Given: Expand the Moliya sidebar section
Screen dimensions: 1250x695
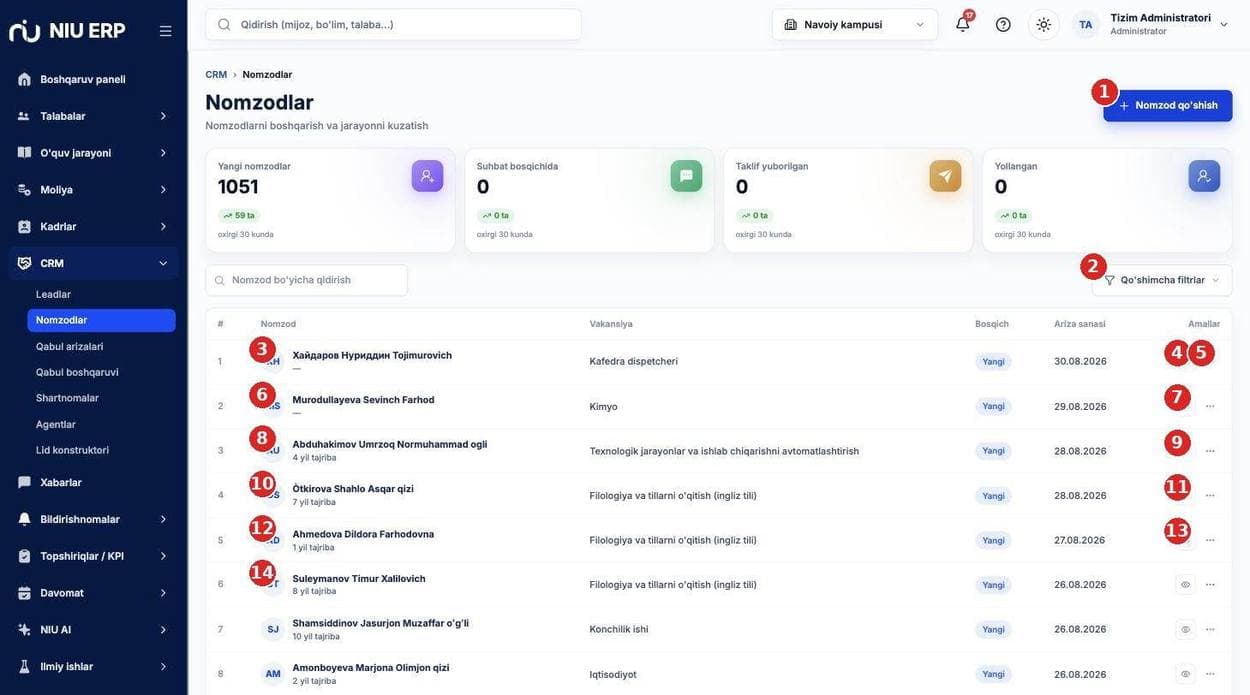Looking at the screenshot, I should tap(93, 190).
